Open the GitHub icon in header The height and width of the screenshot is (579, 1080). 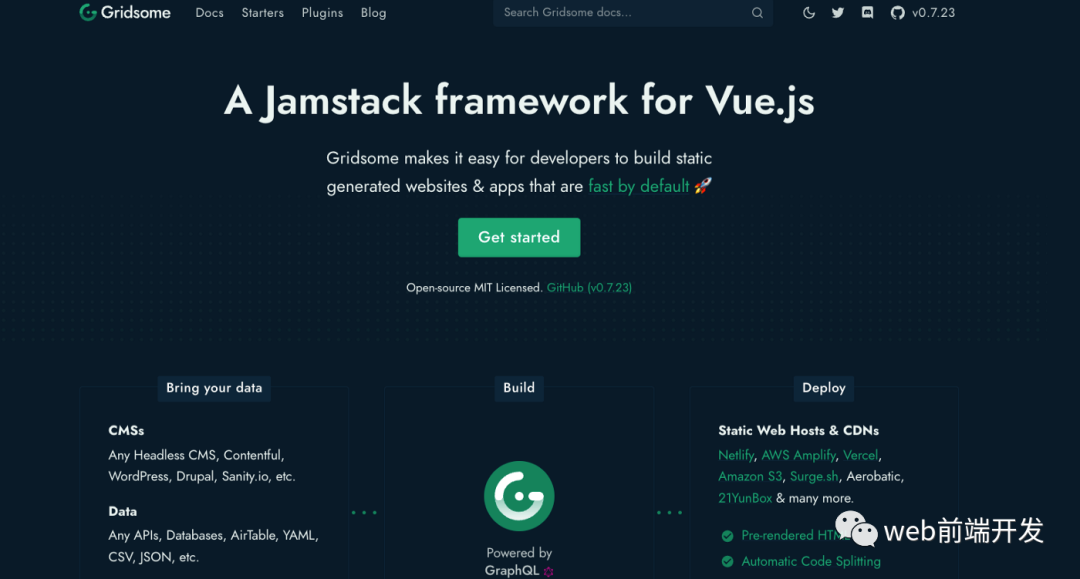[897, 12]
